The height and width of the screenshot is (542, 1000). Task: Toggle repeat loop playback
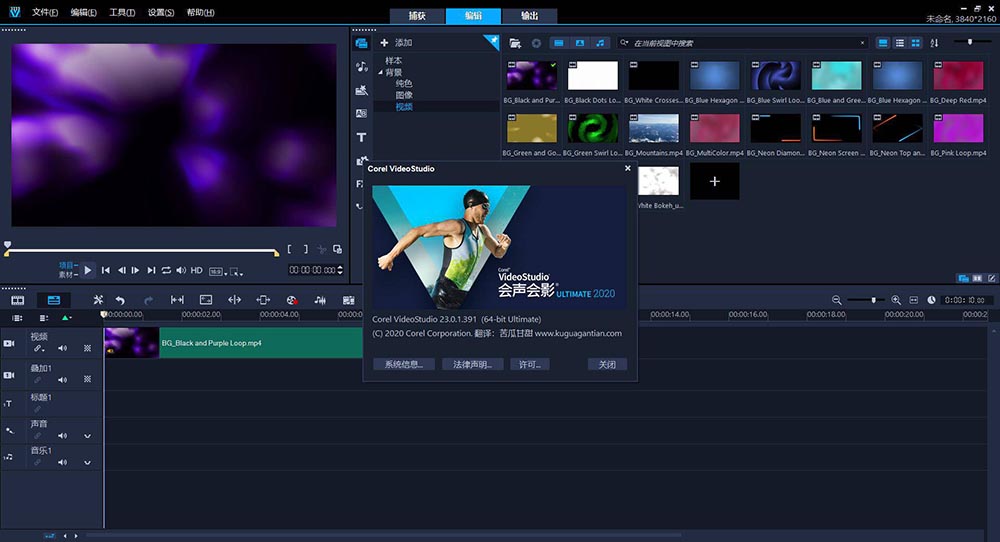coord(166,270)
